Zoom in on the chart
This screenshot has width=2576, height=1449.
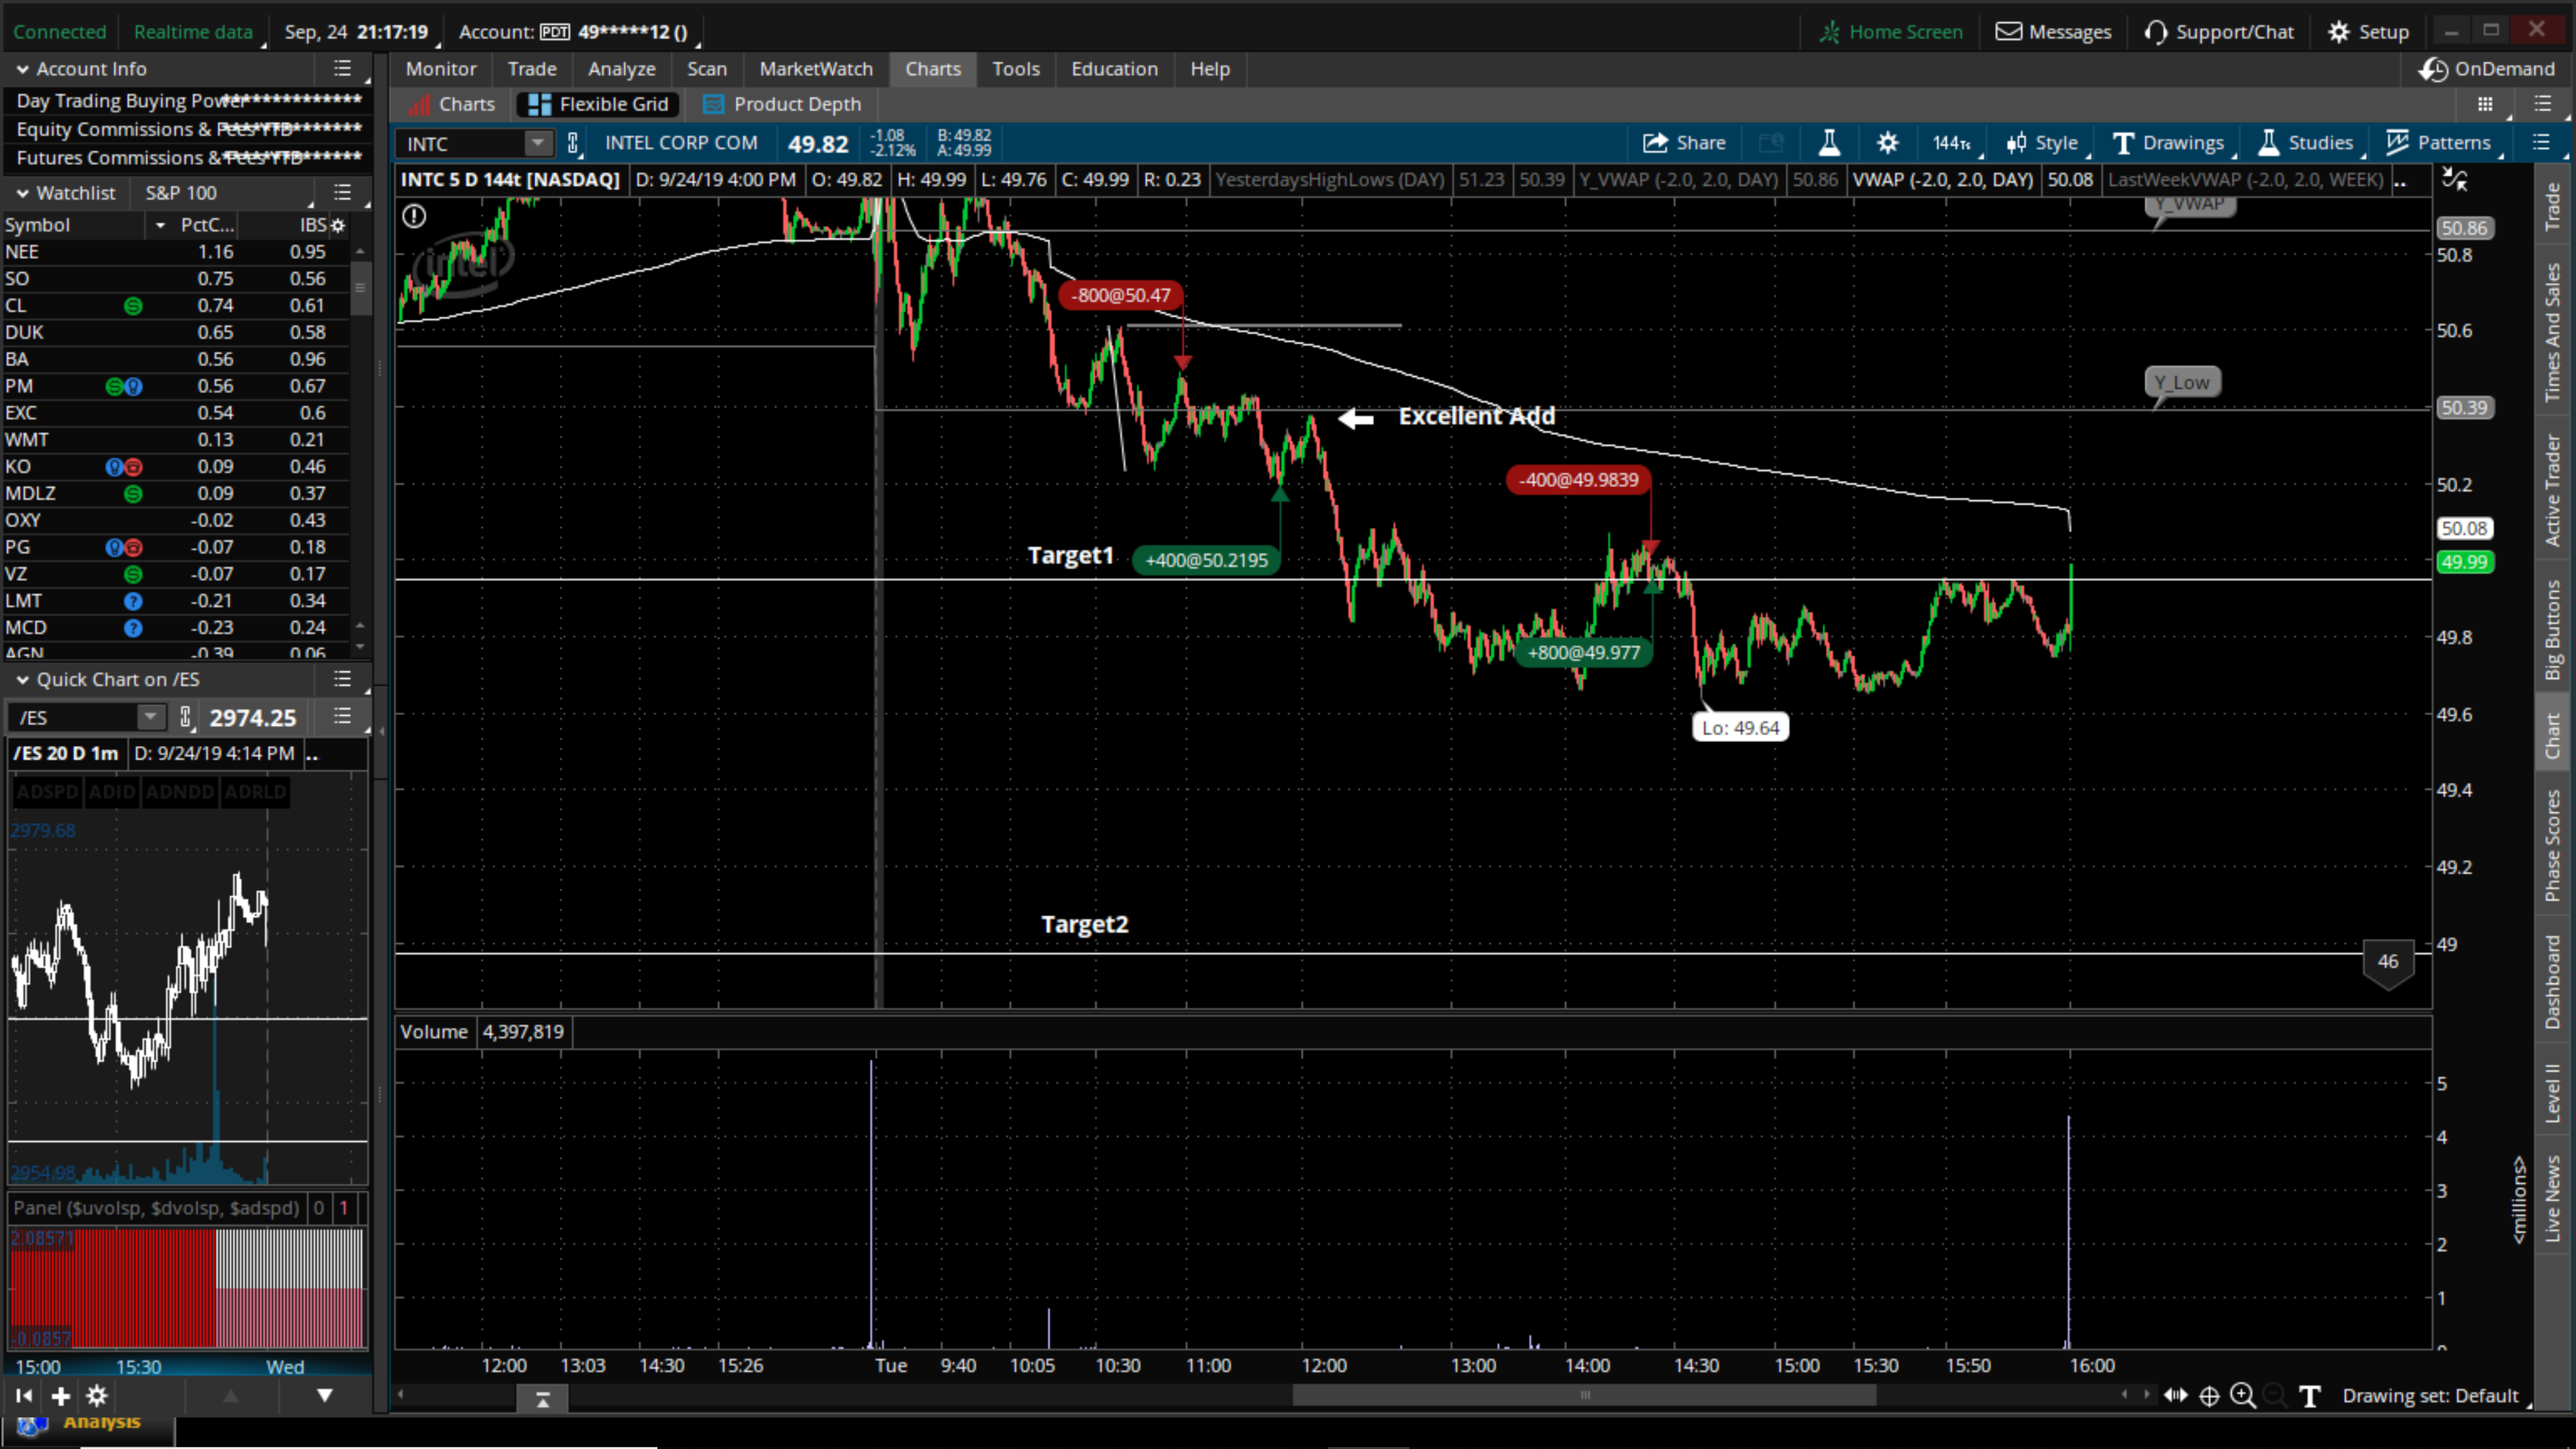(x=2243, y=1395)
